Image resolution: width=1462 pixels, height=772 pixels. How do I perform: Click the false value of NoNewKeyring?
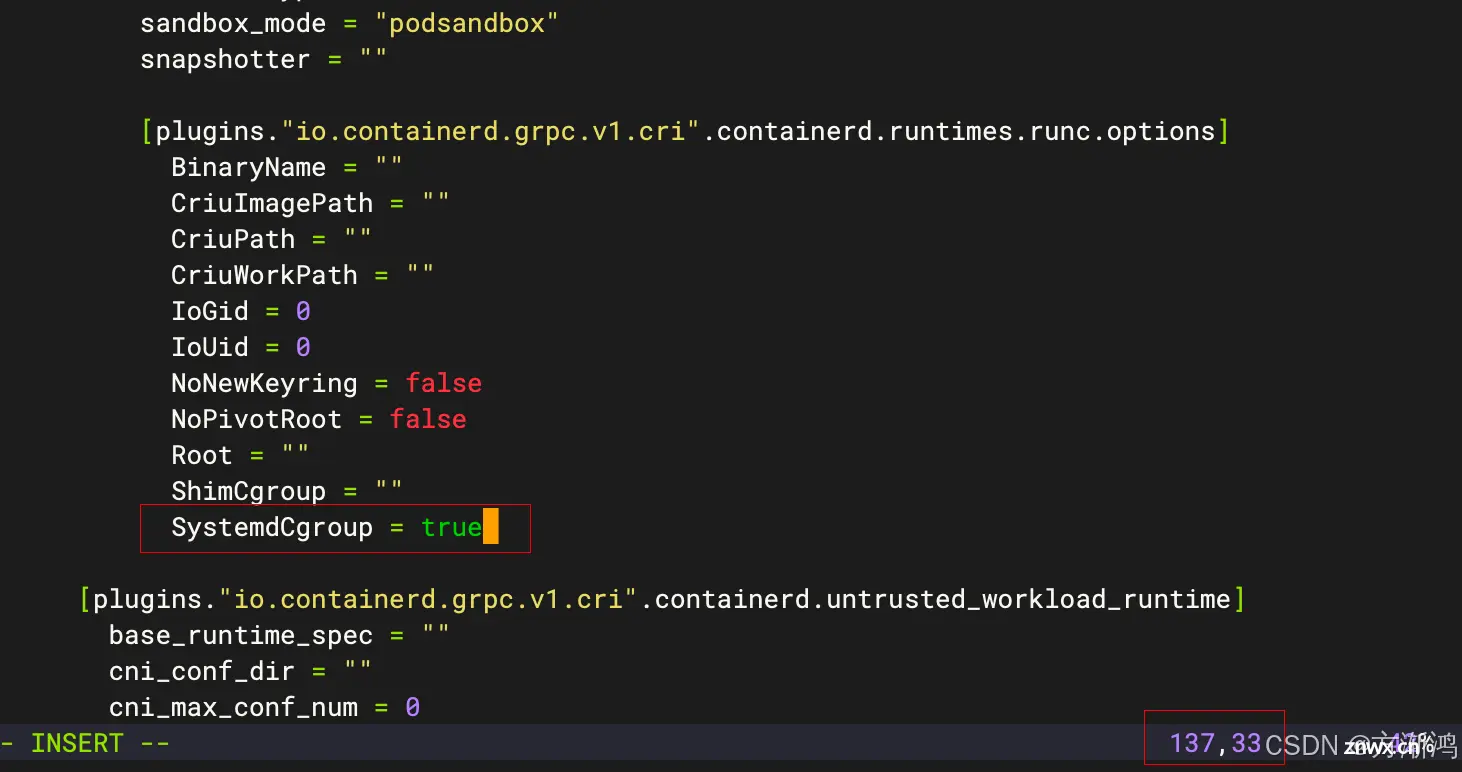tap(443, 383)
